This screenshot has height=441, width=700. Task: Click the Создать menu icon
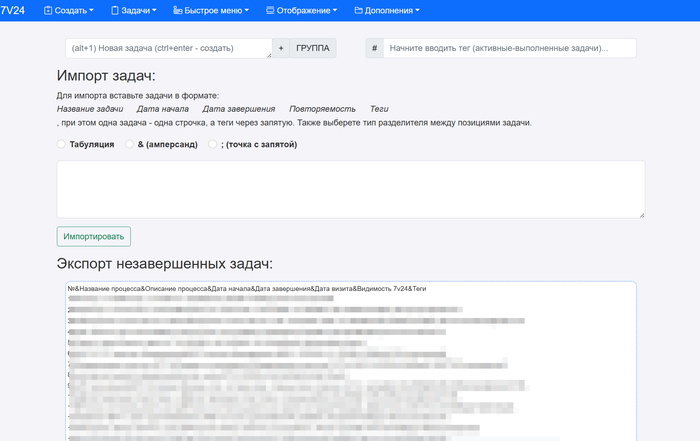click(48, 11)
